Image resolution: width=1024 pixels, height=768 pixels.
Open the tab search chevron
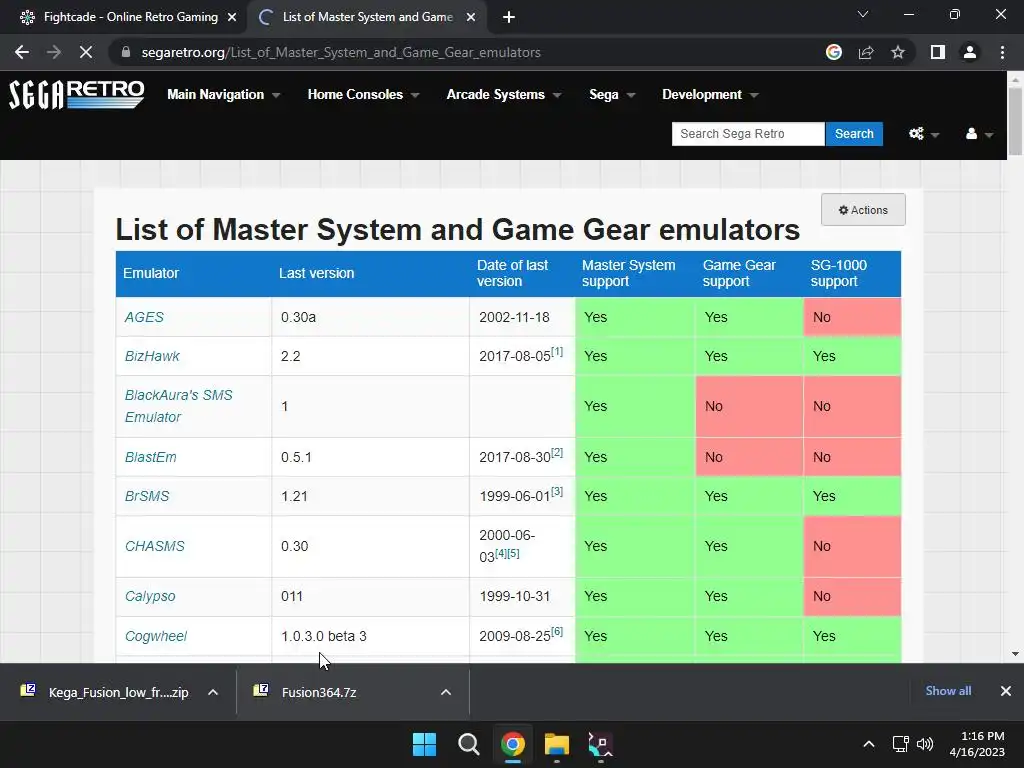coord(863,14)
